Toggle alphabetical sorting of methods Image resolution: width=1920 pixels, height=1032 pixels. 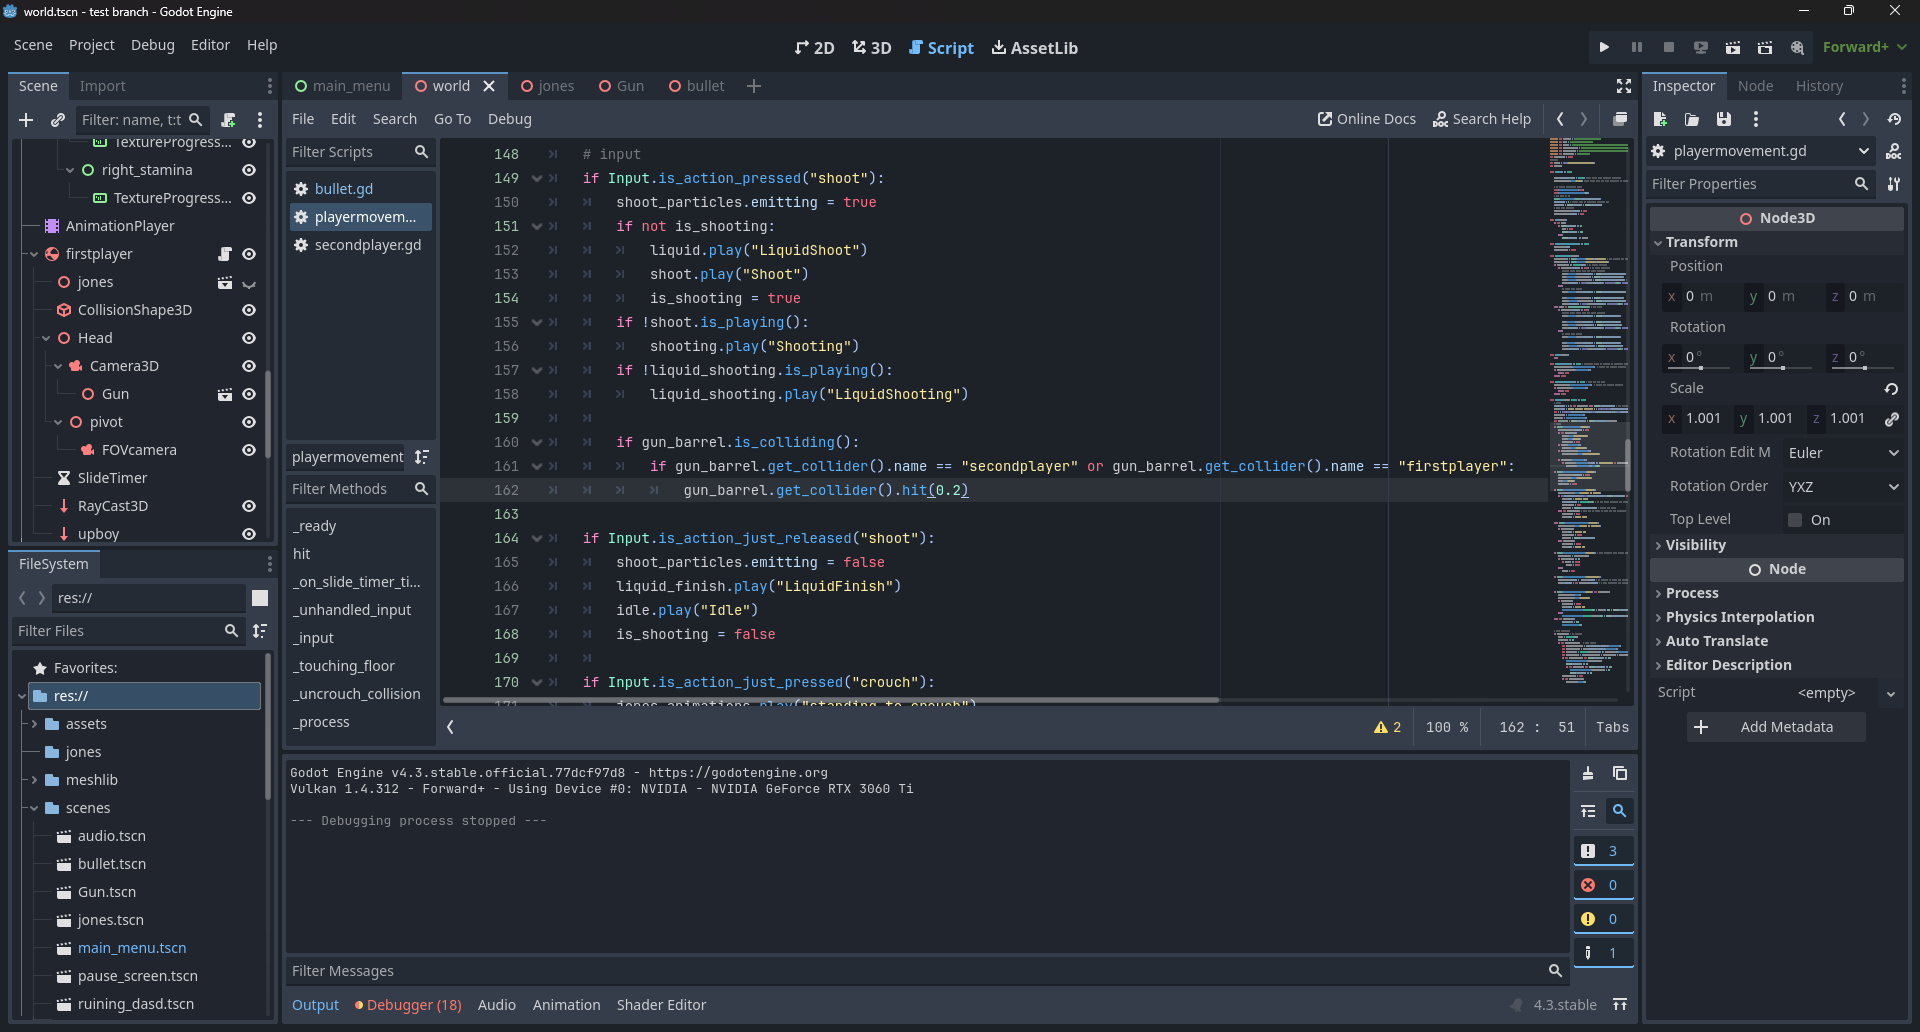(x=421, y=457)
